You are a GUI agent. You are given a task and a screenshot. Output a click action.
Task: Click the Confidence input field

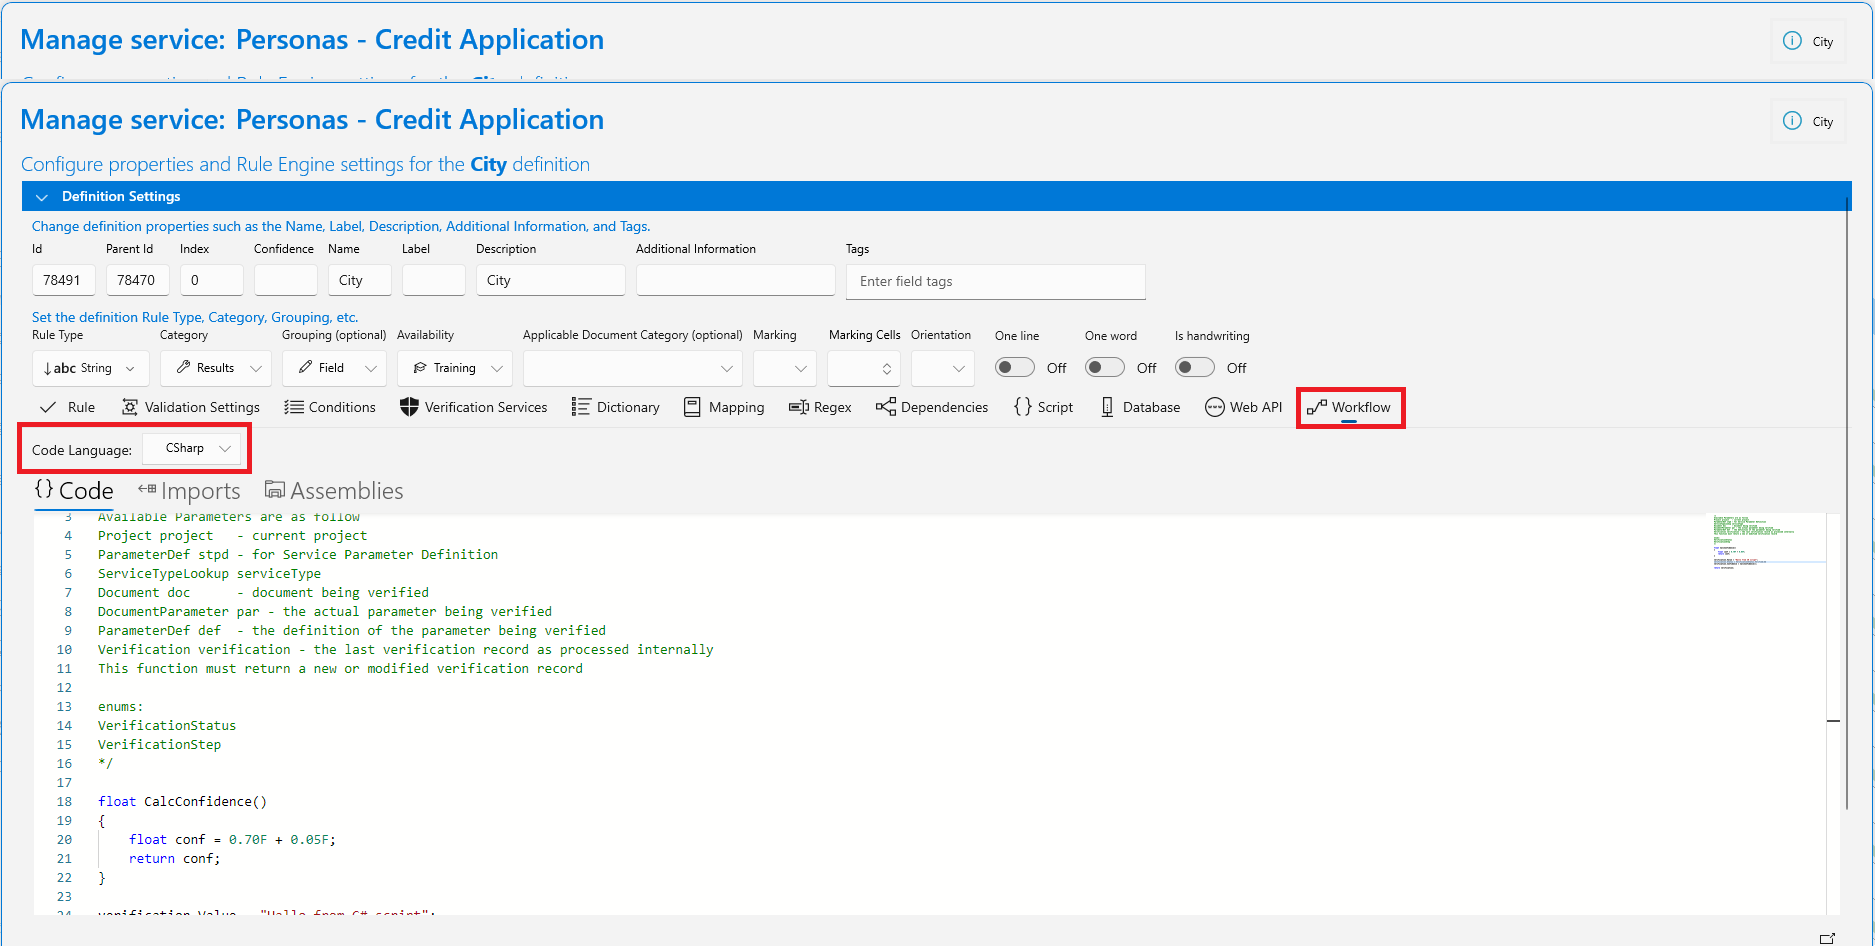(x=286, y=280)
